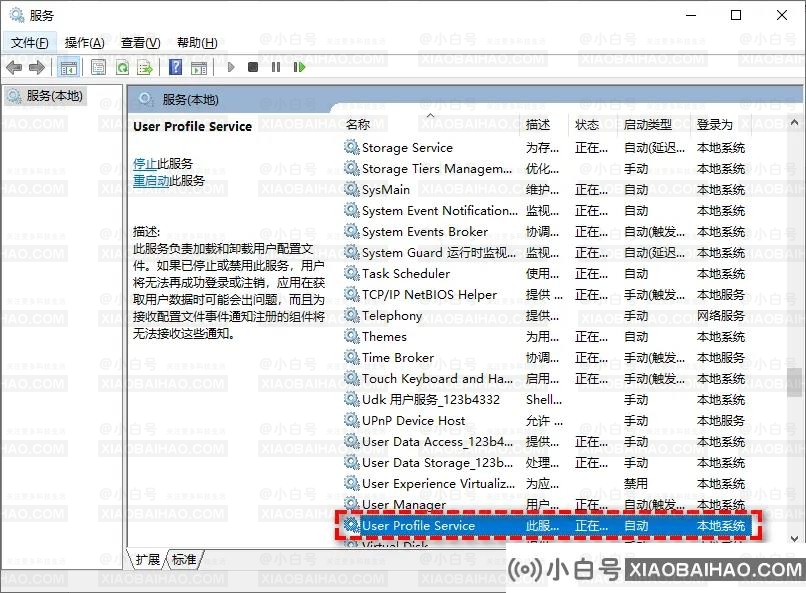The height and width of the screenshot is (593, 806).
Task: Click the Services app icon in title bar
Action: (x=16, y=15)
